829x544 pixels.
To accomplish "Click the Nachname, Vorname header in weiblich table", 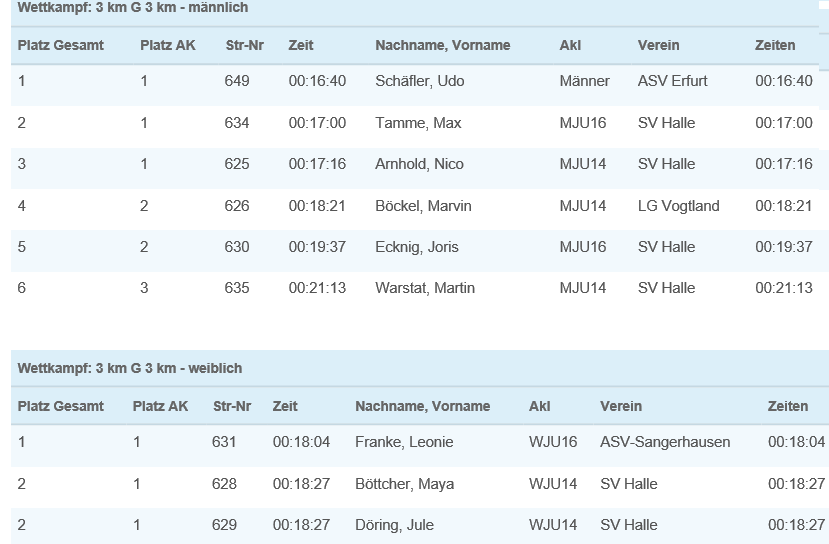I will (422, 406).
